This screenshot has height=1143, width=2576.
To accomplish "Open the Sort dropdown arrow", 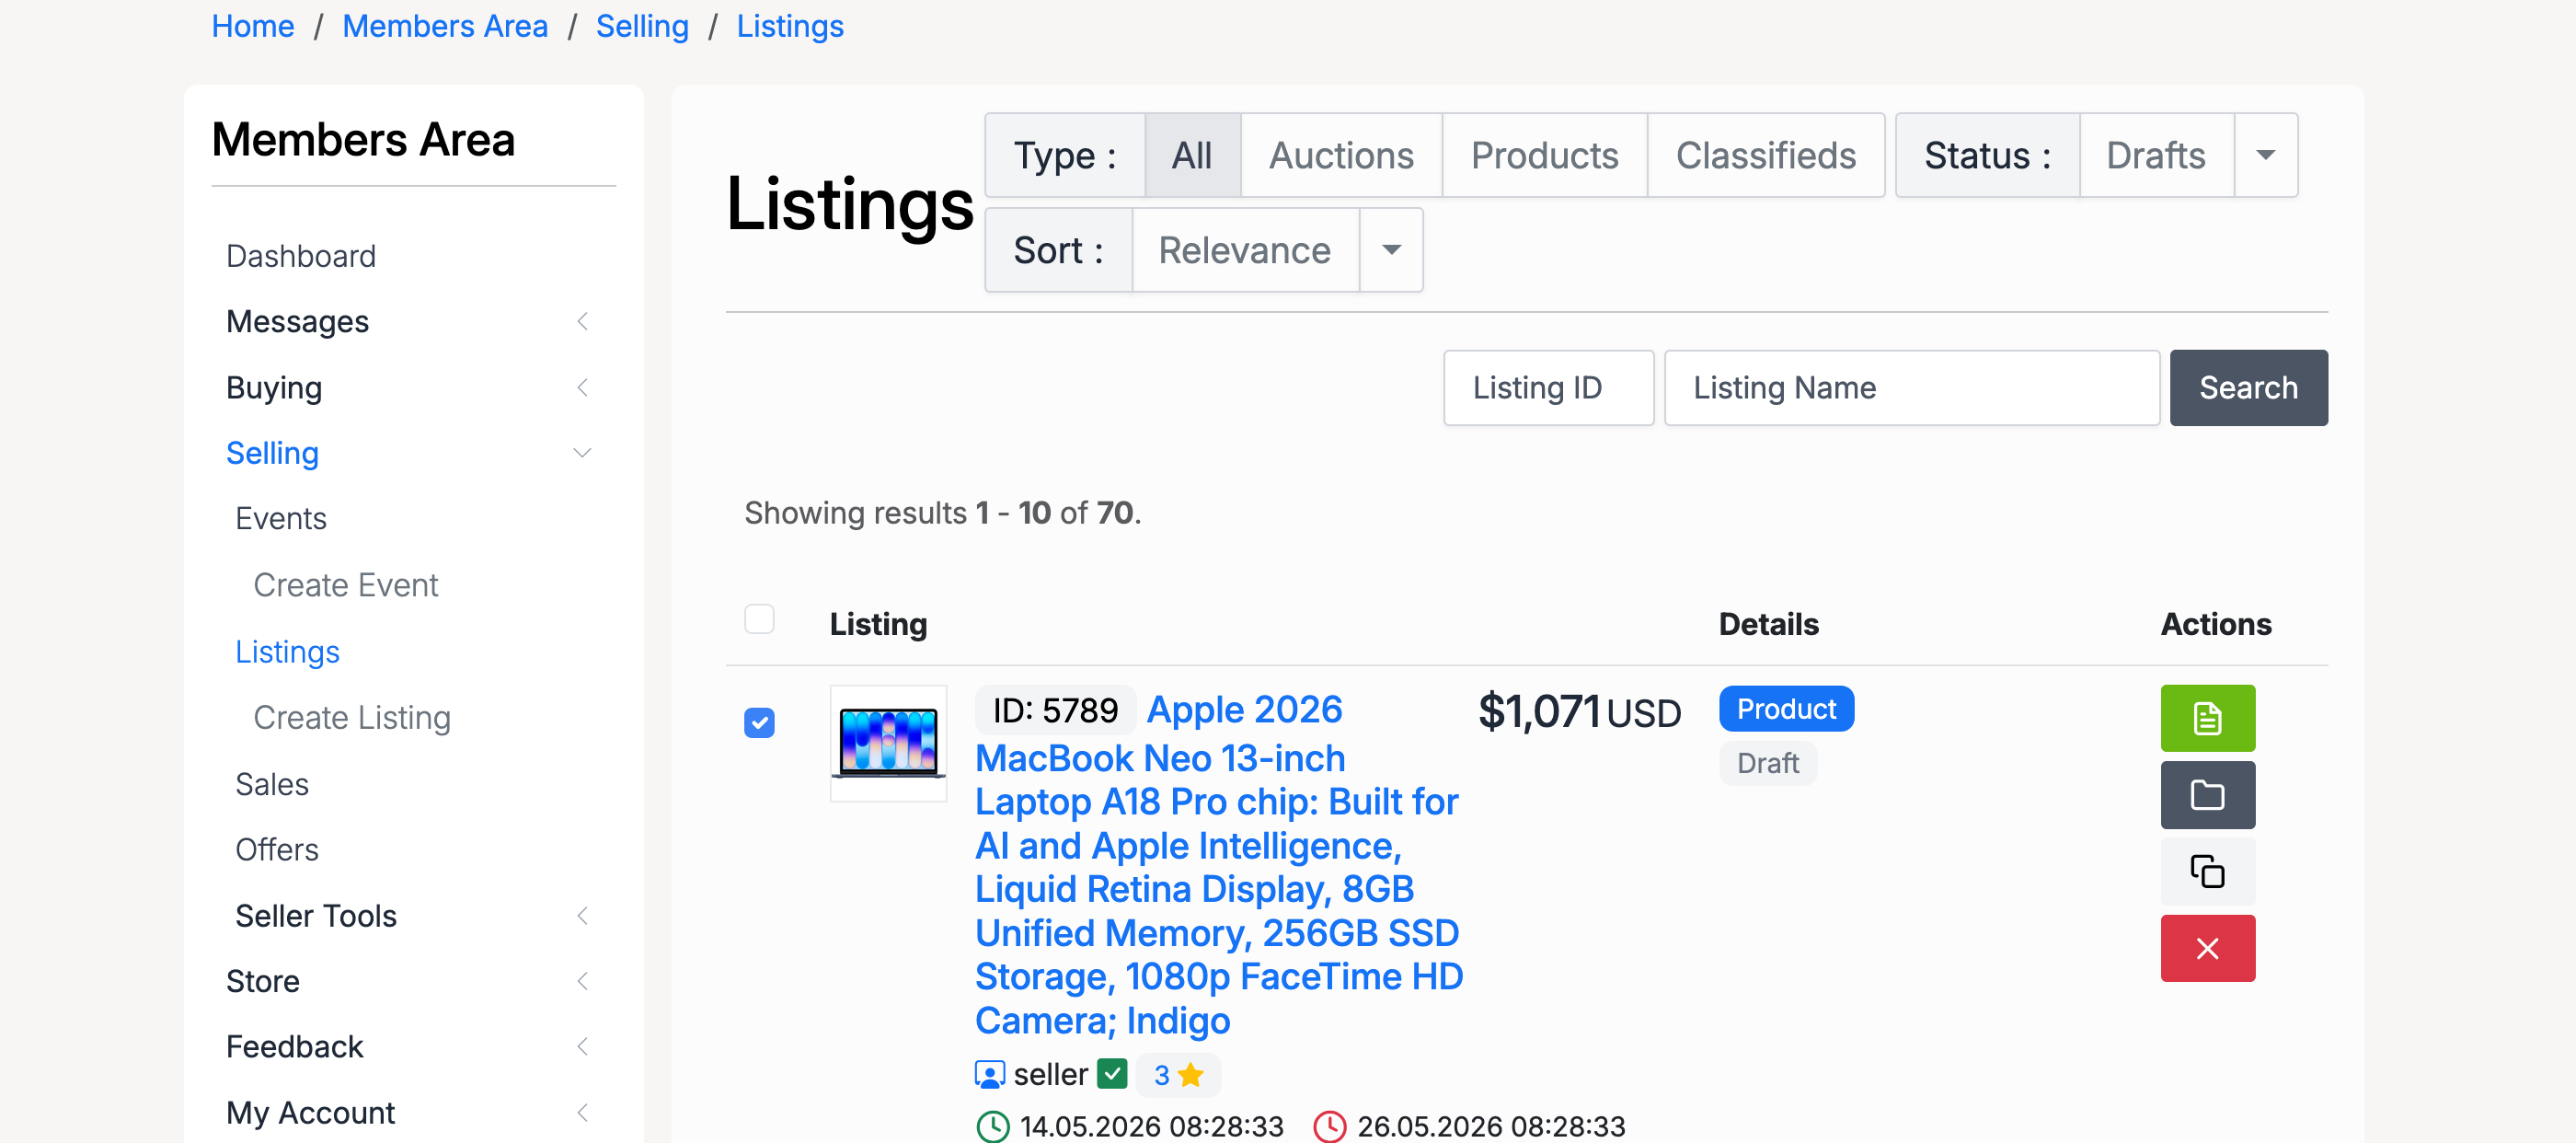I will tap(1390, 250).
